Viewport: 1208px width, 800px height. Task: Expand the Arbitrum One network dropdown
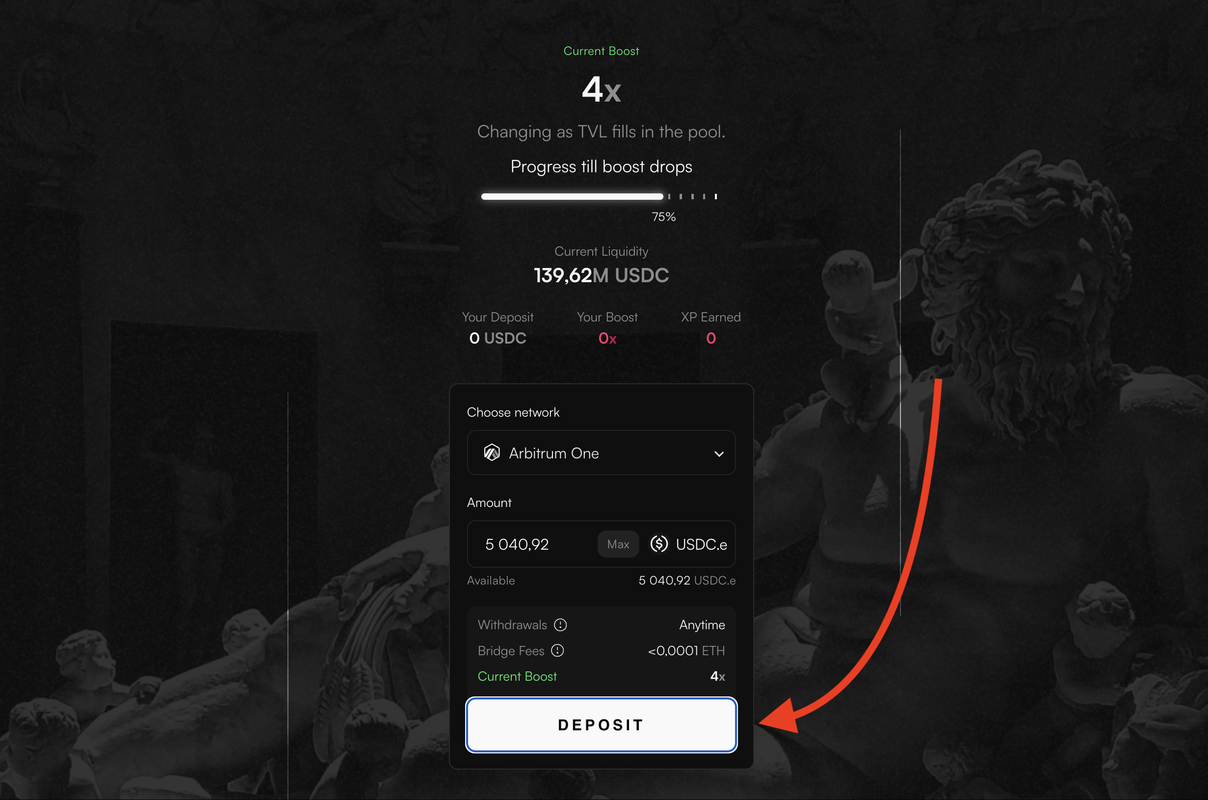601,453
